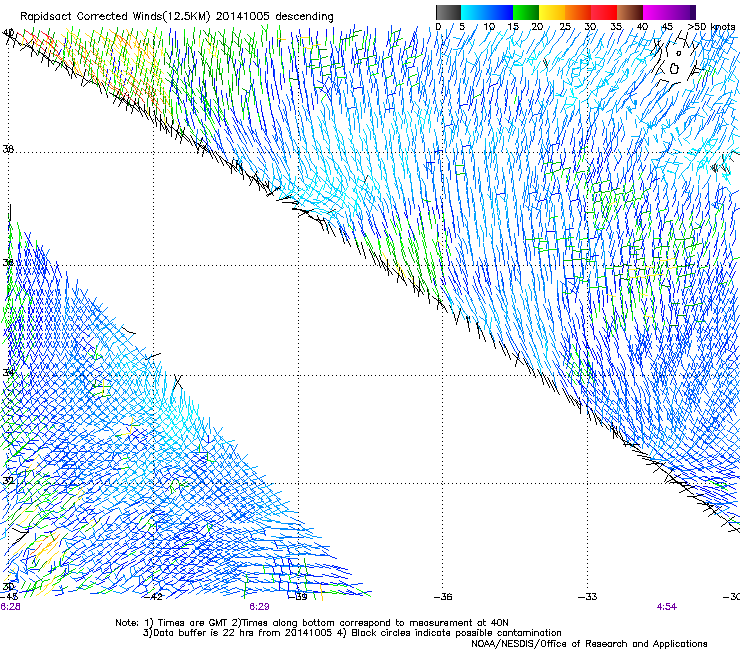Click the 4:54 pass time label
740x650 pixels.
666,607
